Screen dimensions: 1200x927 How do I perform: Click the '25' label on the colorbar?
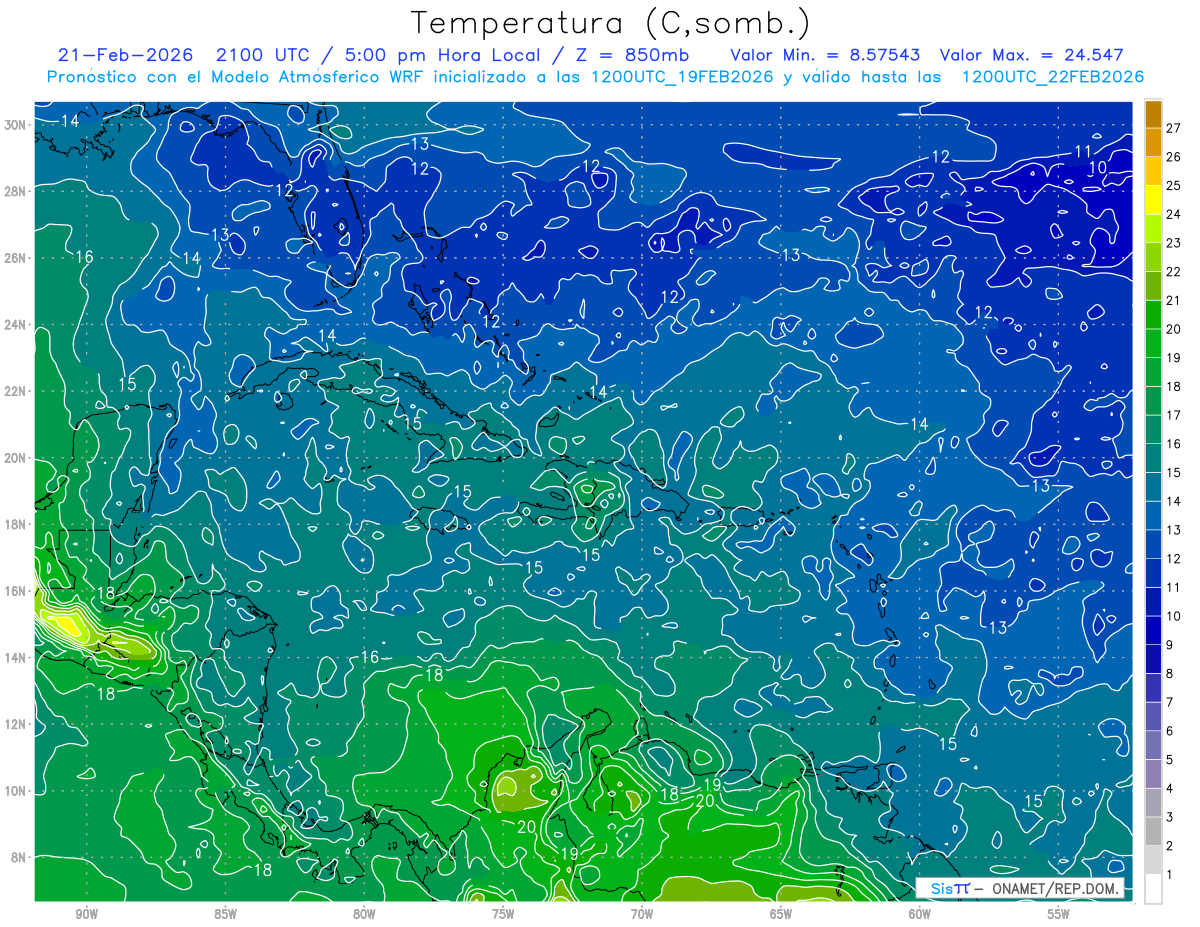(1174, 186)
